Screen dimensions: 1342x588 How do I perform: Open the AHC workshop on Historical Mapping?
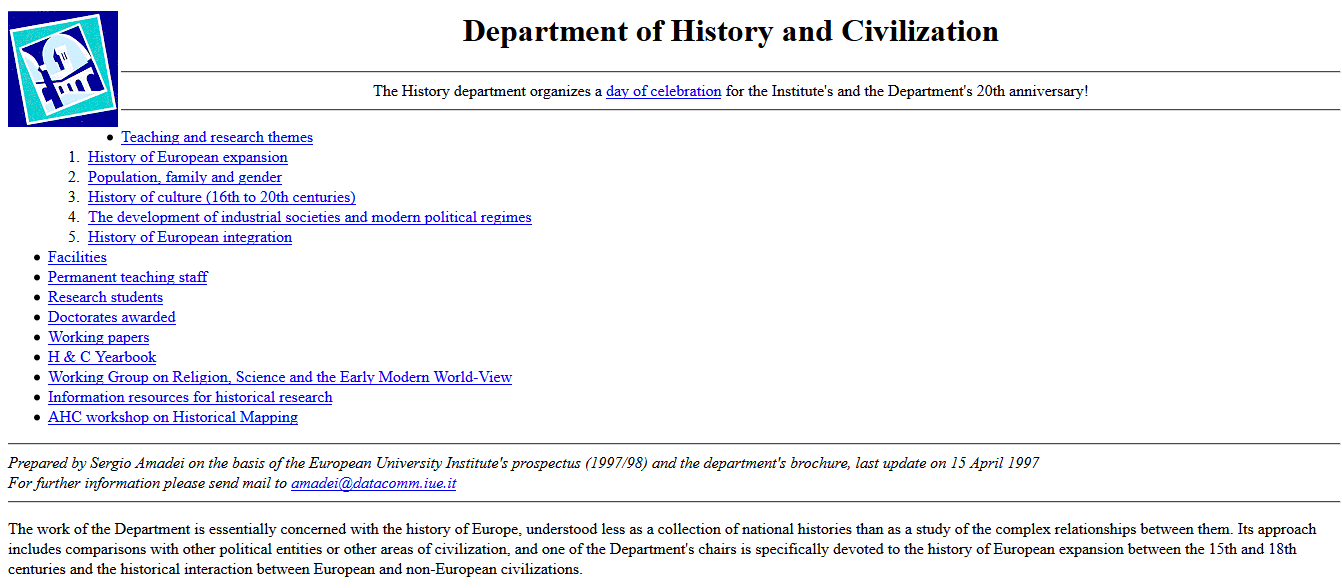coord(172,417)
